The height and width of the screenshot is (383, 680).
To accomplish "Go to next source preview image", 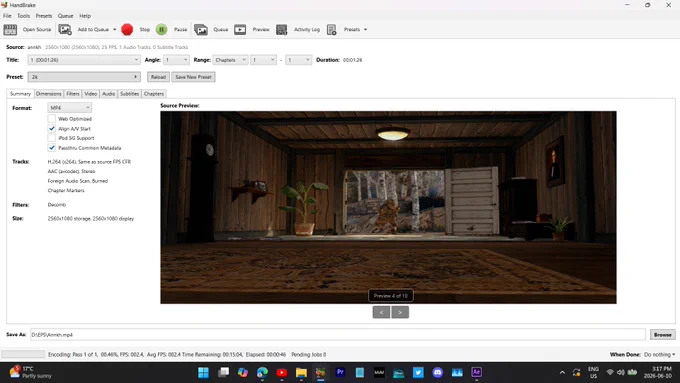I will click(x=400, y=312).
